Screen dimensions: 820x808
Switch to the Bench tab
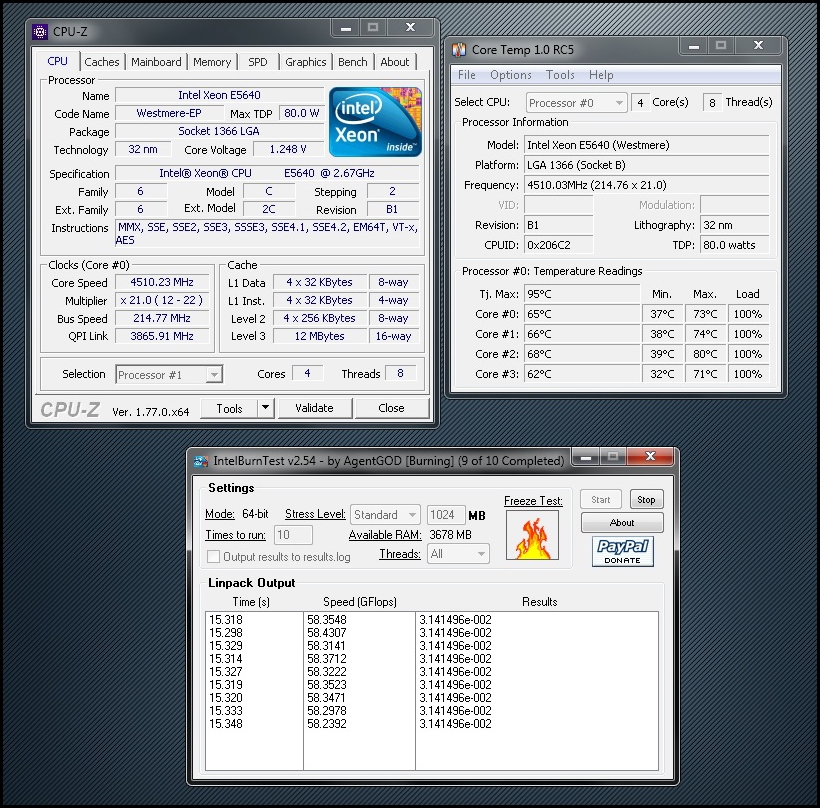coord(352,62)
